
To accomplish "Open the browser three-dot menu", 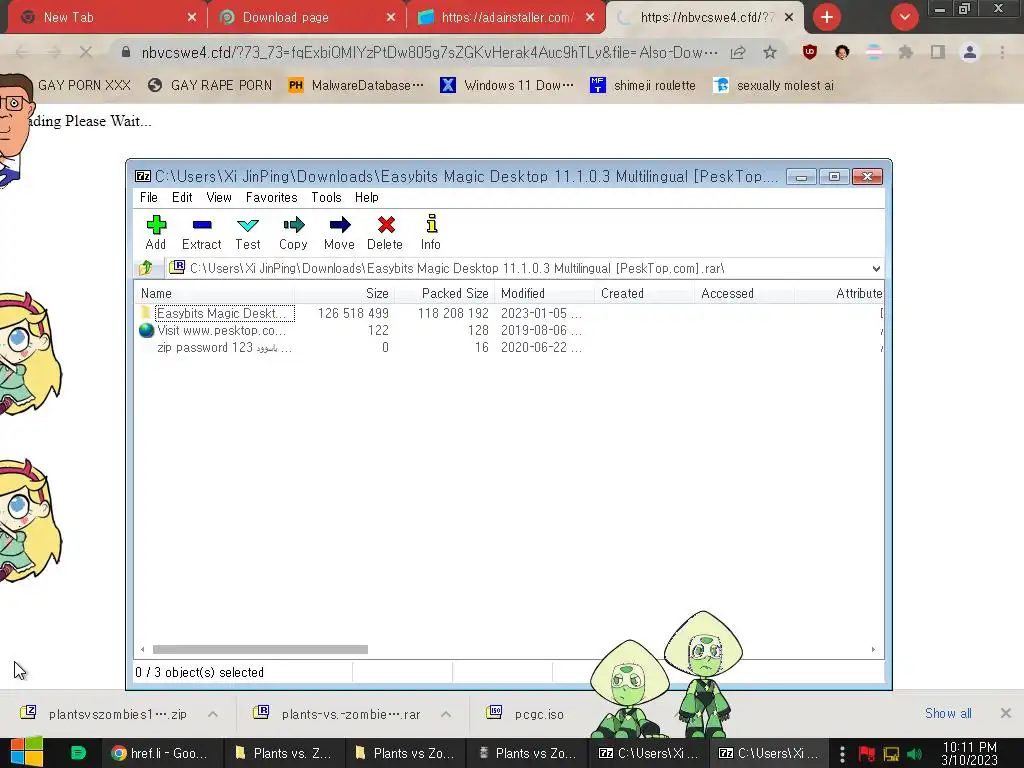I will click(1002, 52).
